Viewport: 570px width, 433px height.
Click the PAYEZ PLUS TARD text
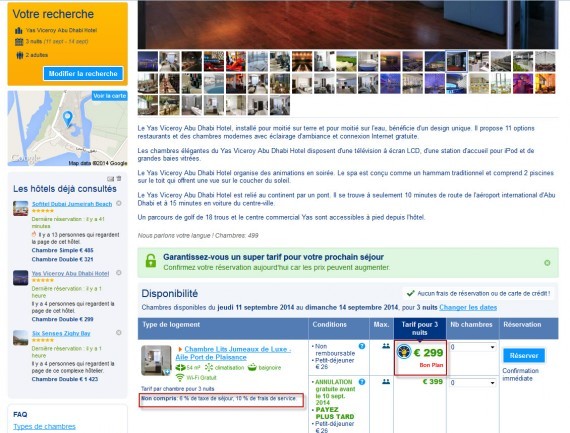pyautogui.click(x=334, y=413)
